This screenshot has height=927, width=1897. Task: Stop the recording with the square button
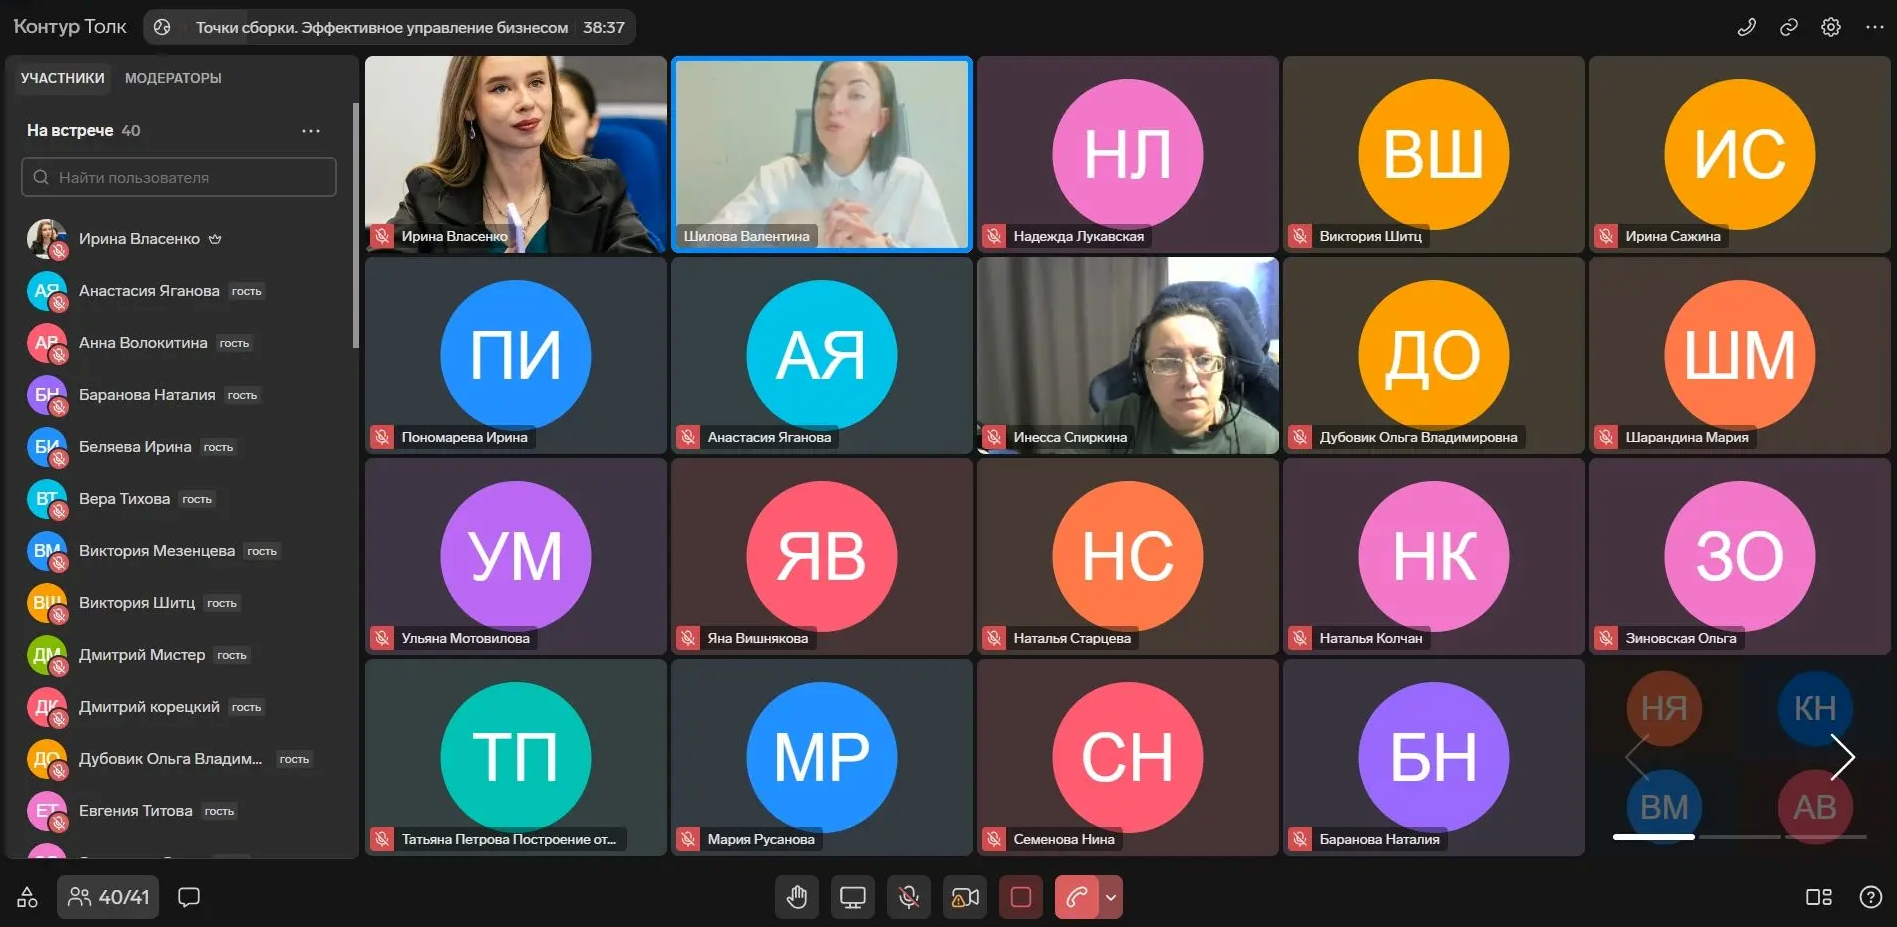pyautogui.click(x=1021, y=897)
